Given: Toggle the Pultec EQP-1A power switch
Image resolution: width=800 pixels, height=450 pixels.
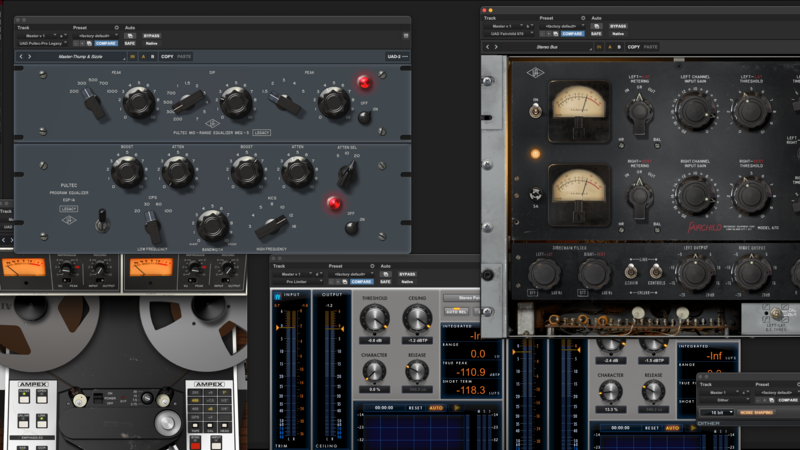Looking at the screenshot, I should (352, 227).
